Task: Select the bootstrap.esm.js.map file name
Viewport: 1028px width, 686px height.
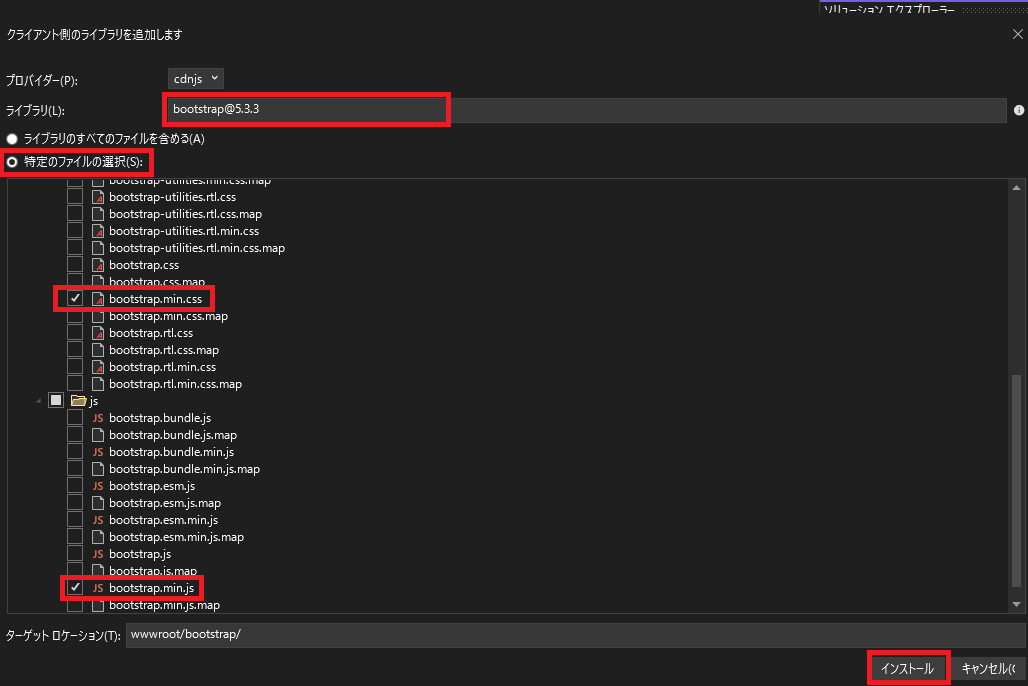Action: point(165,503)
